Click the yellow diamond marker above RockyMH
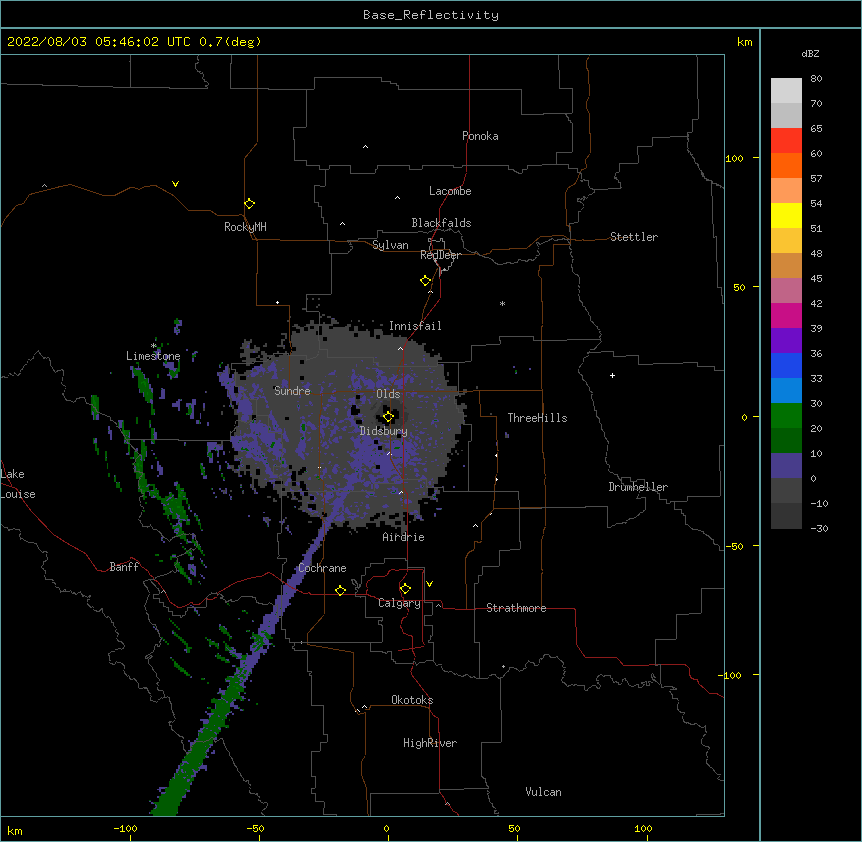This screenshot has height=842, width=862. click(x=249, y=204)
